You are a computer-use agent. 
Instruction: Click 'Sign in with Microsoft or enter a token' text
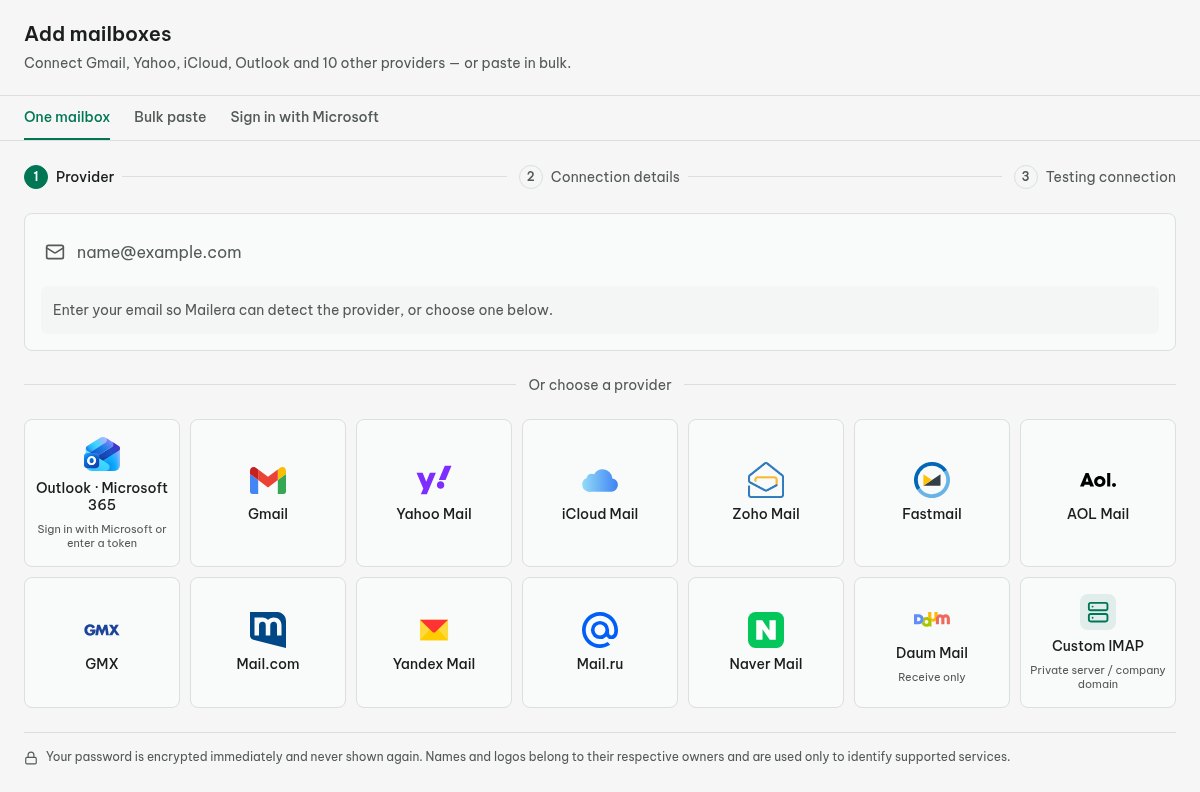pos(102,536)
